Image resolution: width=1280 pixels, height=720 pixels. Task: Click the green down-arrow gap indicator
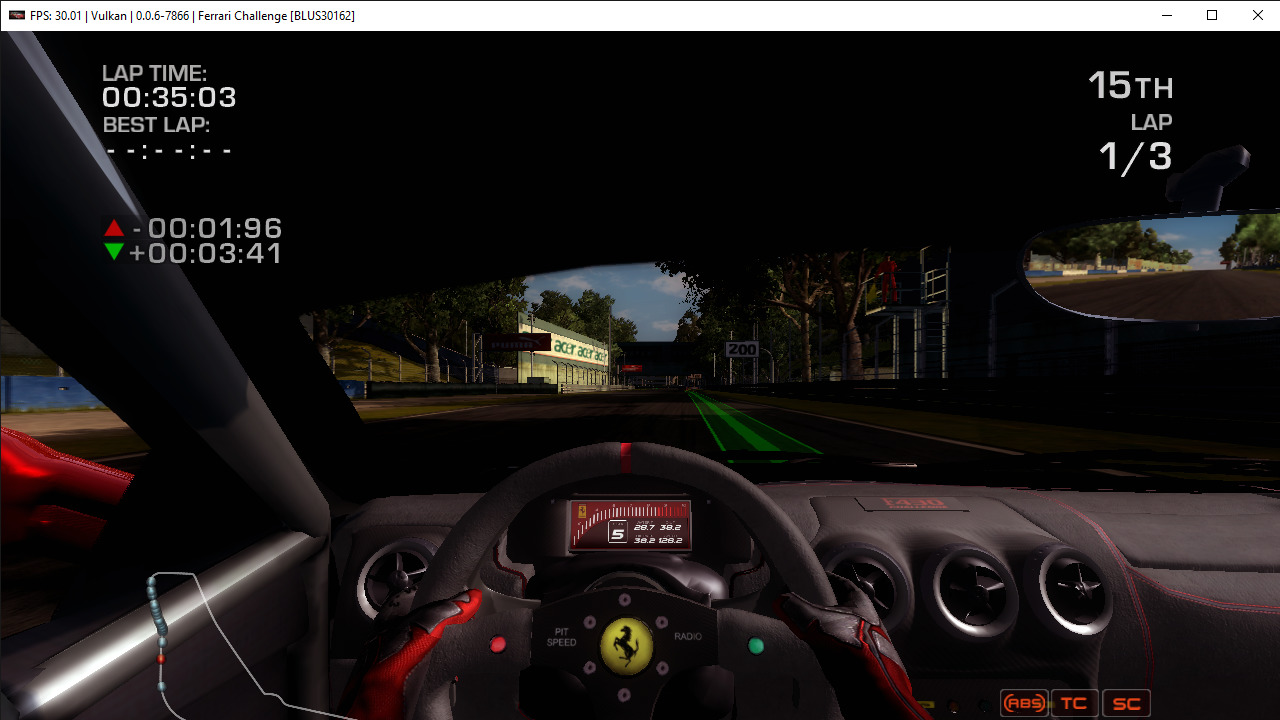click(114, 252)
